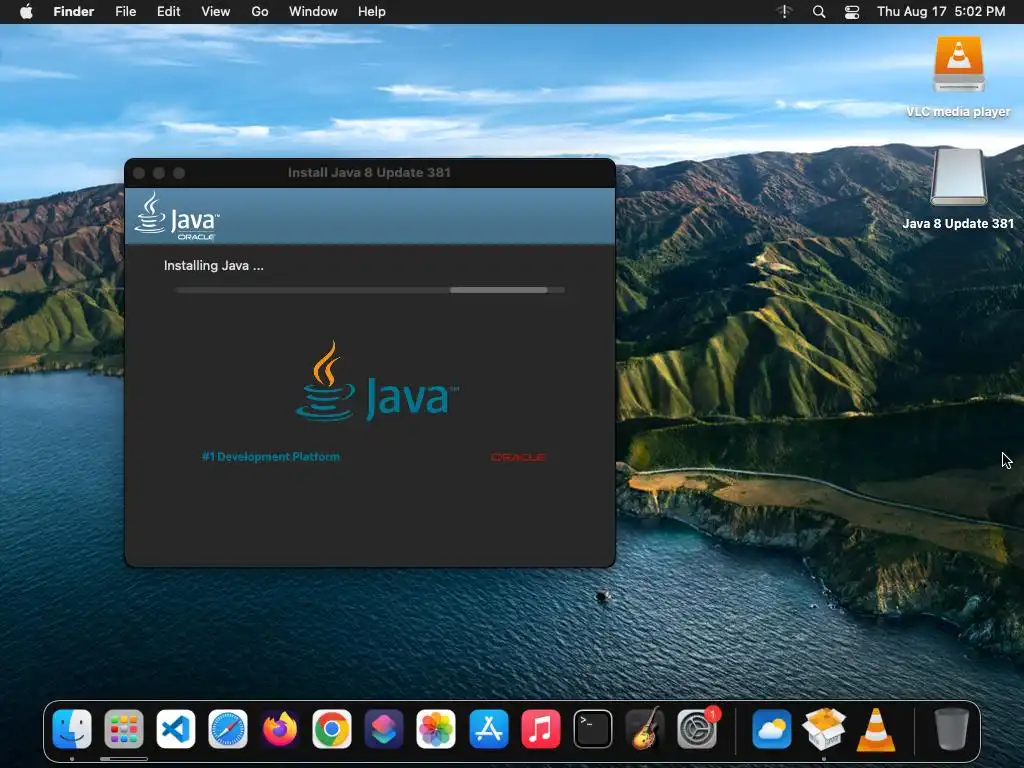Open Control Center in menu bar

pyautogui.click(x=852, y=12)
